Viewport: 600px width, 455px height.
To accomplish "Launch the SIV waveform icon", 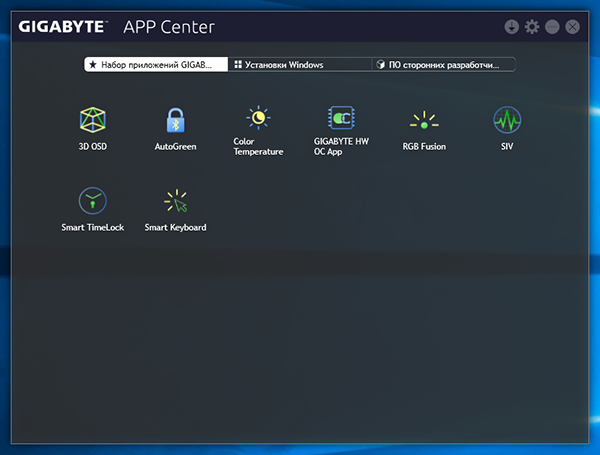I will (x=507, y=121).
